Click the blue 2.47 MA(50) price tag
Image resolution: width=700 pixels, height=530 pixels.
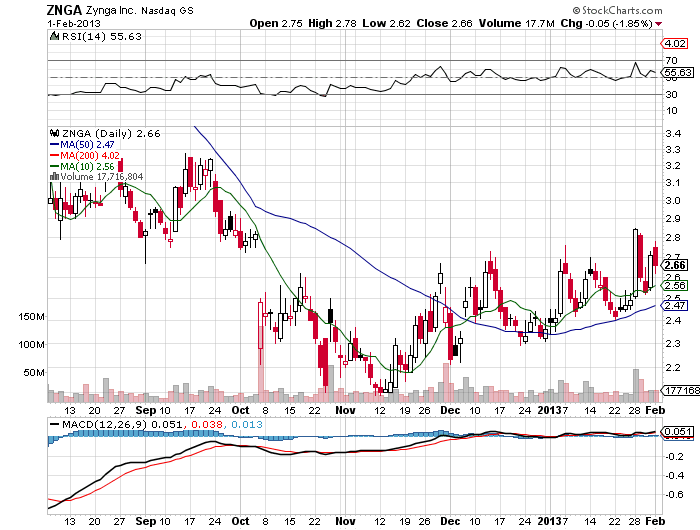675,305
